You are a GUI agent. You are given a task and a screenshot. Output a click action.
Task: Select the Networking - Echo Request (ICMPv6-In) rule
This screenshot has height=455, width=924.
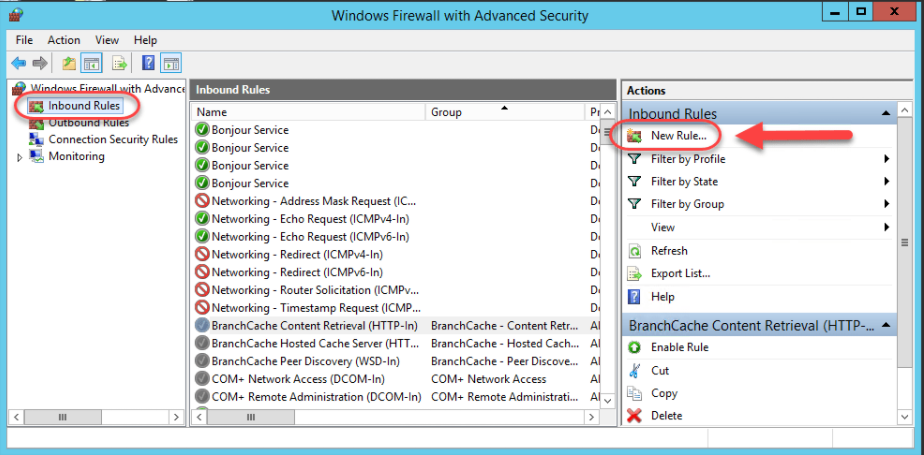[x=310, y=236]
